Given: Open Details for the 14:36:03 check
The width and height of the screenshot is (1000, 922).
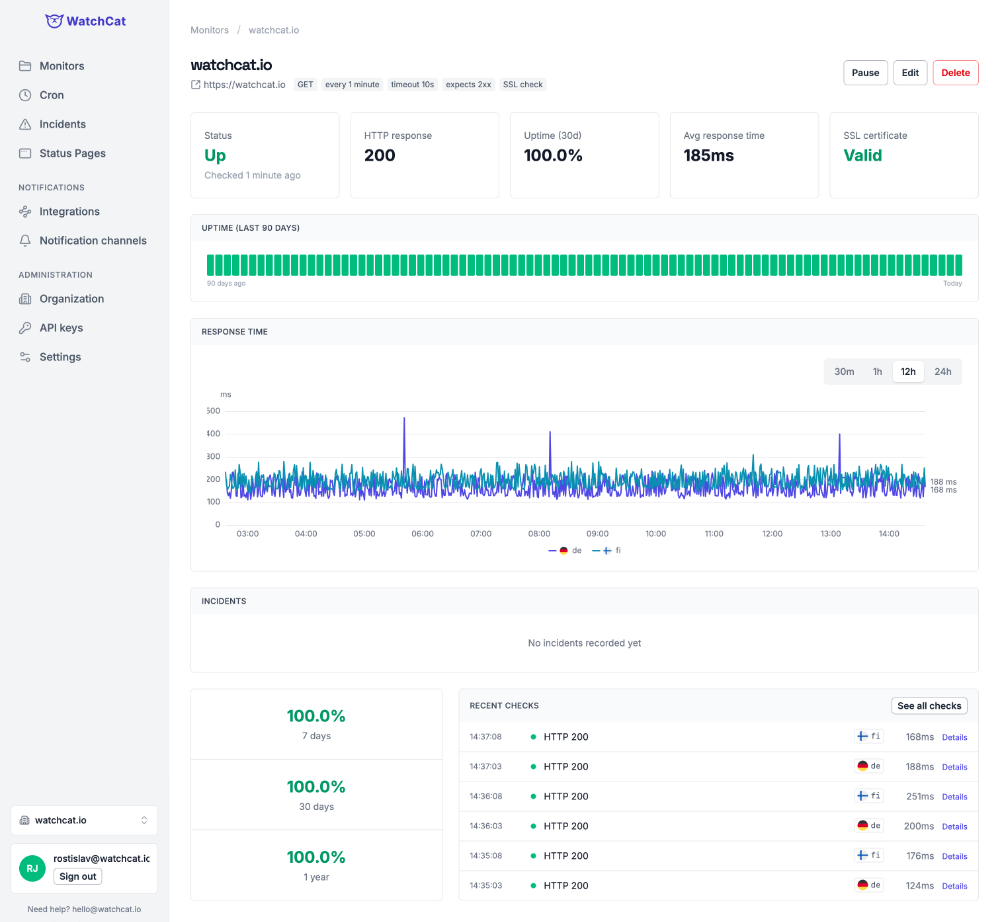Looking at the screenshot, I should click(x=954, y=826).
